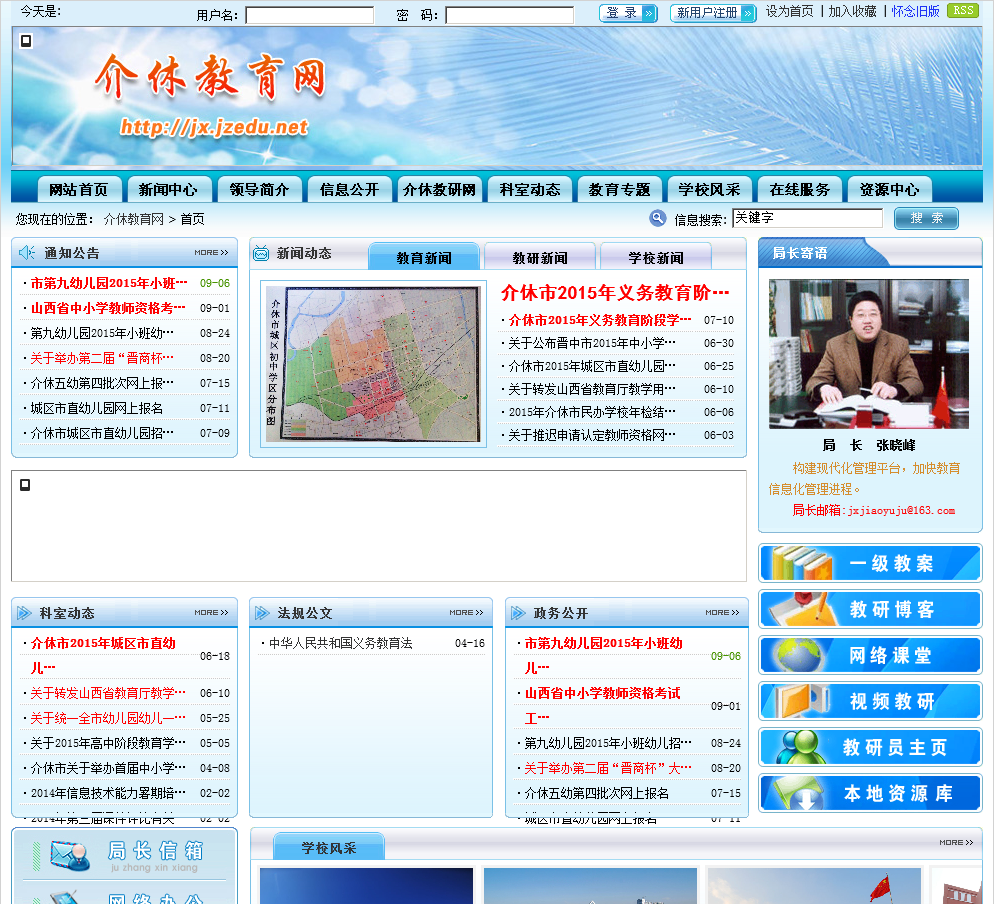Viewport: 994px width, 904px height.
Task: Open 2014年信息技术能力暑期培… item
Action: (x=108, y=793)
